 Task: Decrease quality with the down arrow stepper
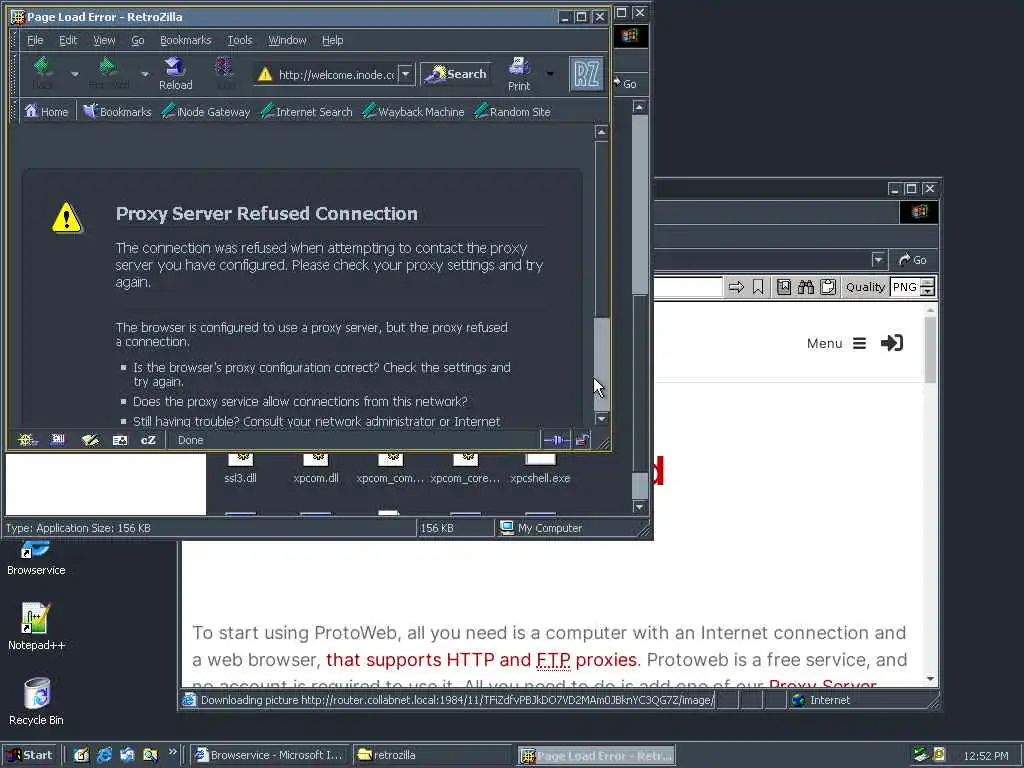click(x=927, y=291)
